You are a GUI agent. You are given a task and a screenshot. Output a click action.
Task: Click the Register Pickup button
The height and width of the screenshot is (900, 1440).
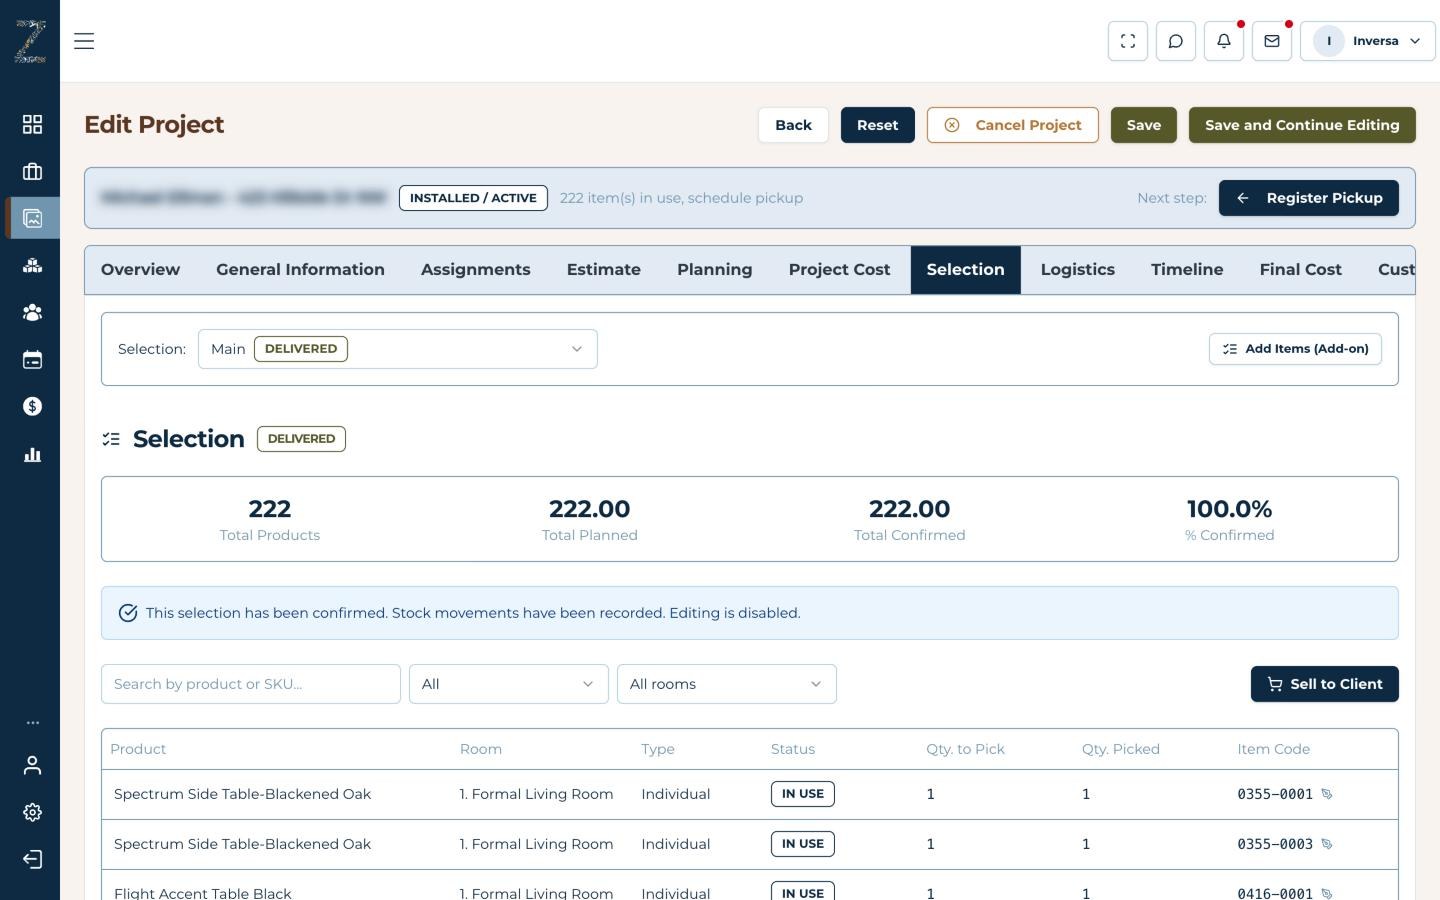(x=1308, y=198)
